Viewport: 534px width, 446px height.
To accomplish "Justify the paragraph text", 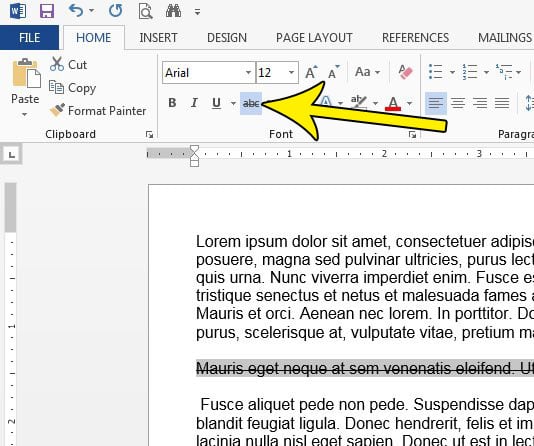I will [x=502, y=103].
